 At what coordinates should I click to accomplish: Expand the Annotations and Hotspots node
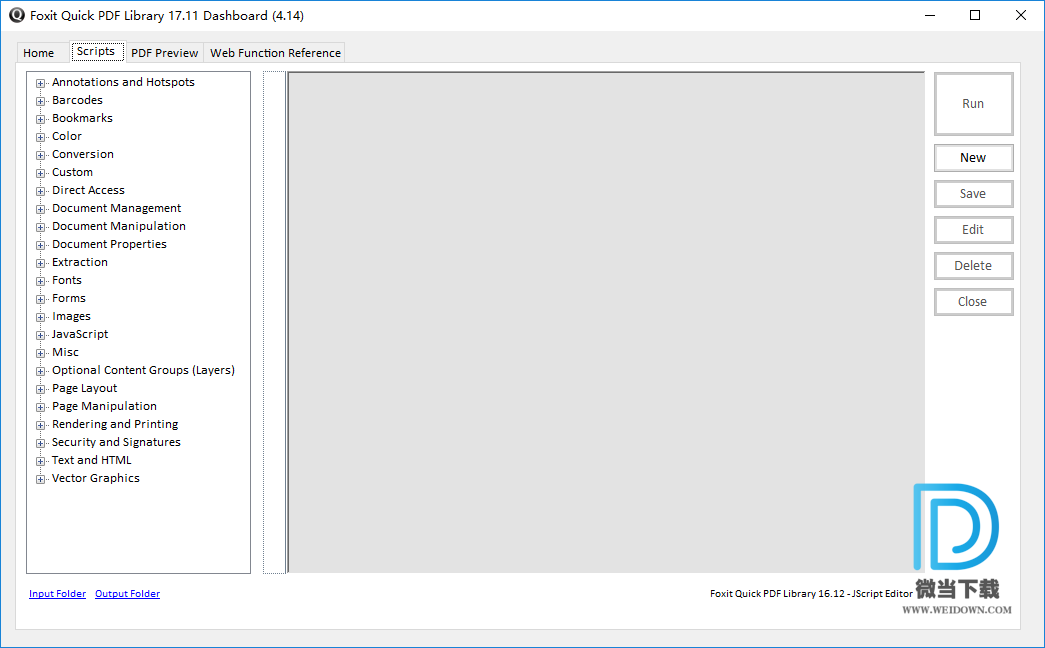41,83
